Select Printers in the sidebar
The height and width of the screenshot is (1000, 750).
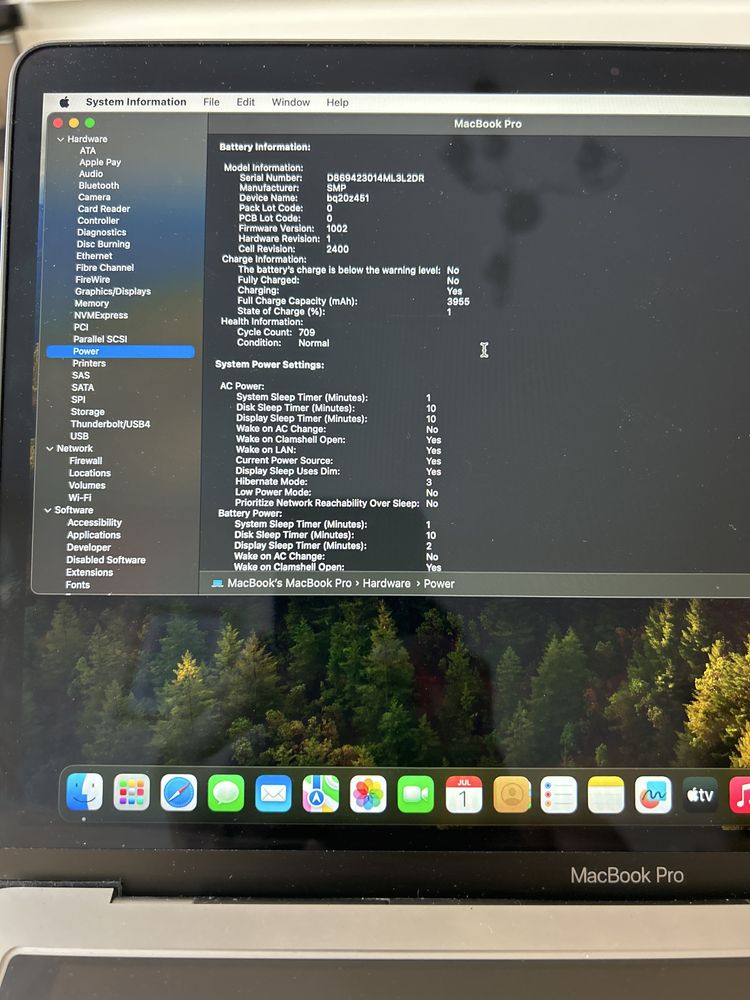click(x=89, y=364)
